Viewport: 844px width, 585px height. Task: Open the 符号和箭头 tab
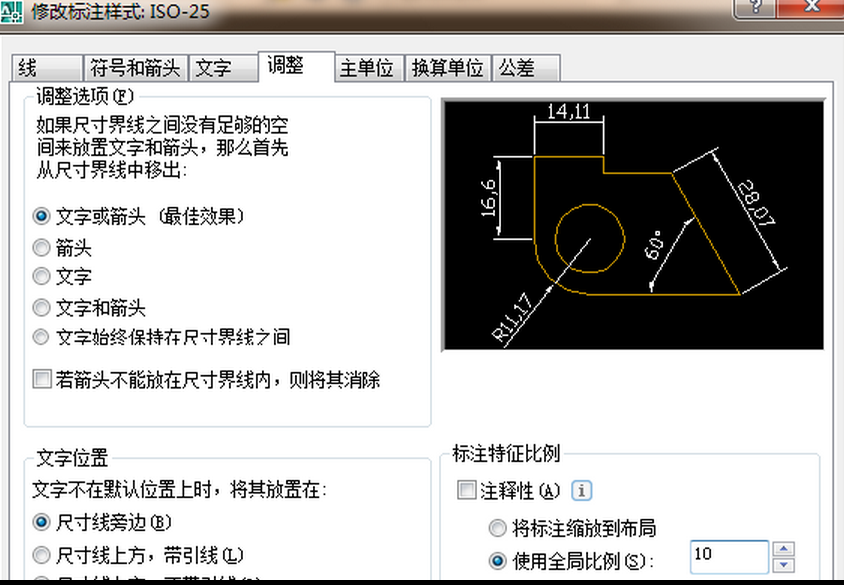[135, 68]
